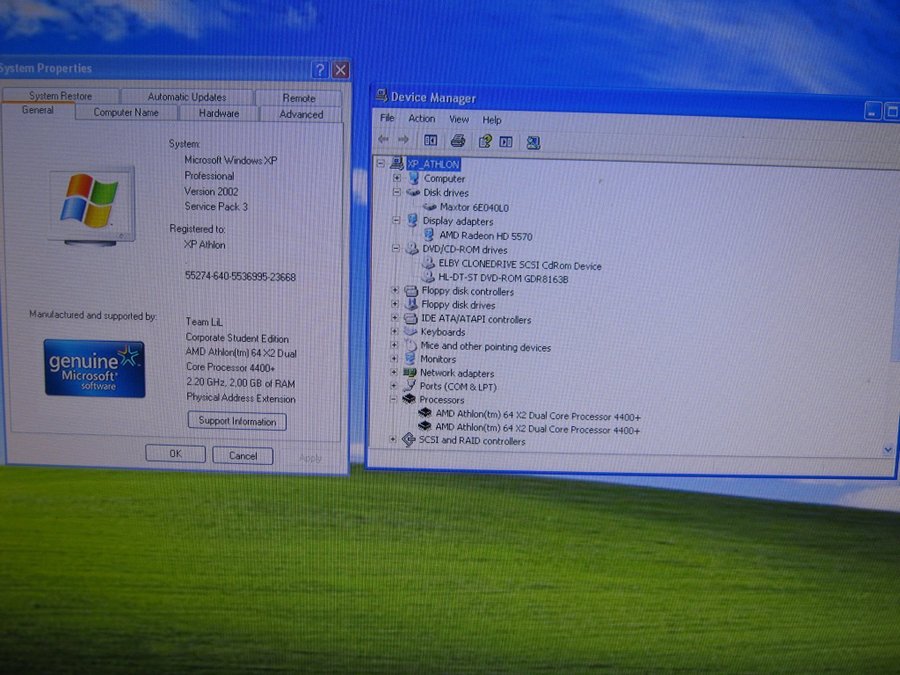Click the Print toolbar icon in Device Manager
900x675 pixels.
(x=458, y=141)
